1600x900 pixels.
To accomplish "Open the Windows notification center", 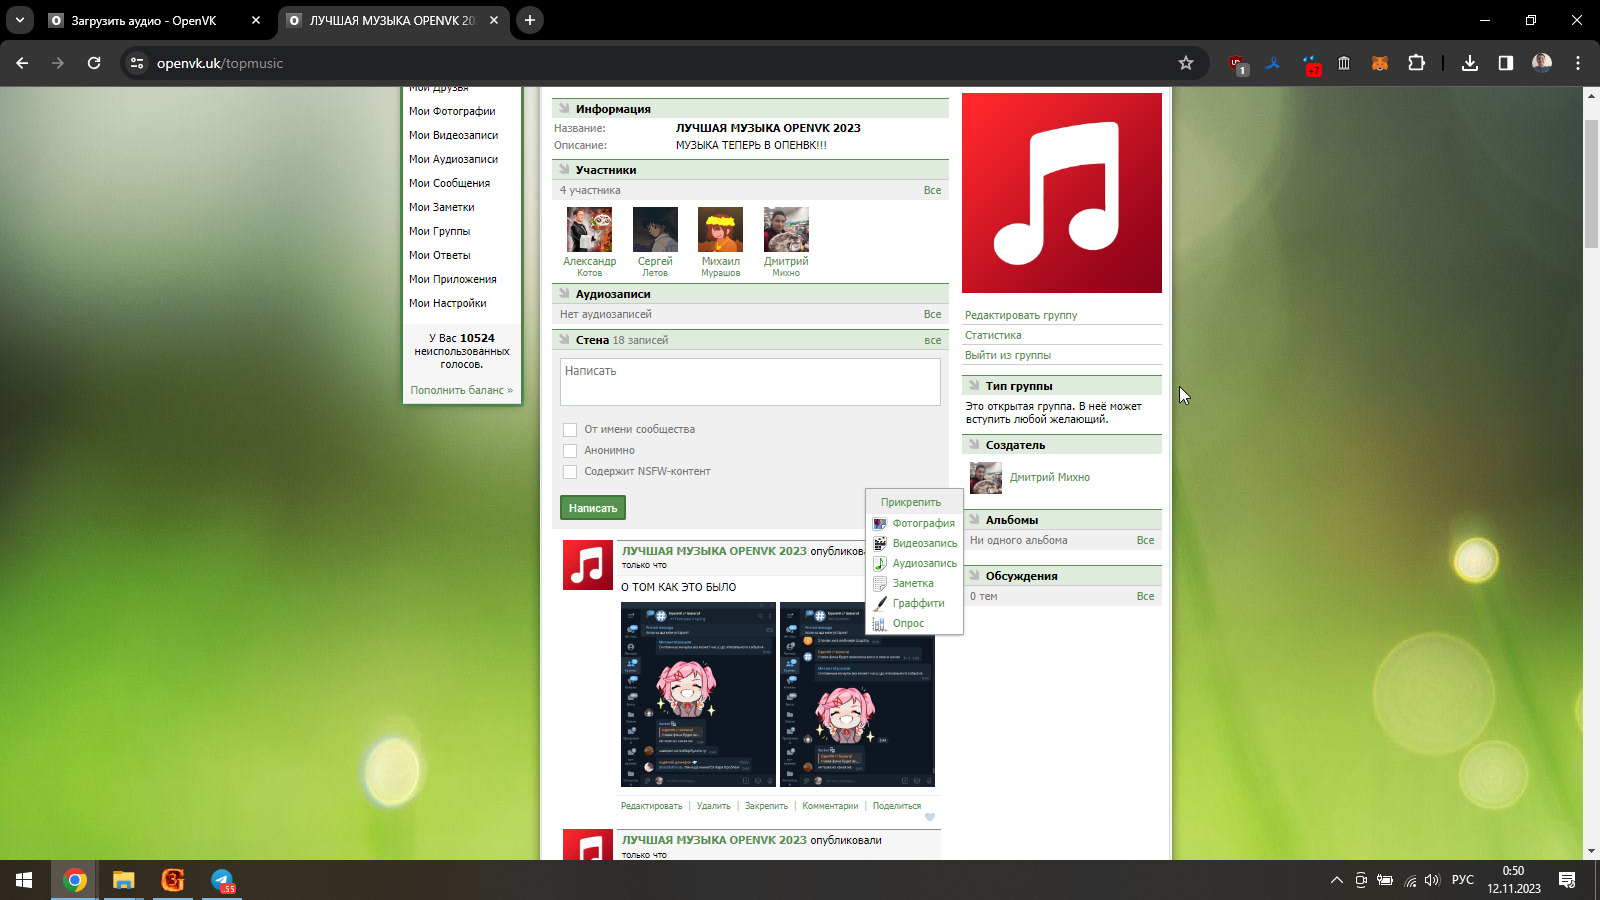I will (1567, 880).
